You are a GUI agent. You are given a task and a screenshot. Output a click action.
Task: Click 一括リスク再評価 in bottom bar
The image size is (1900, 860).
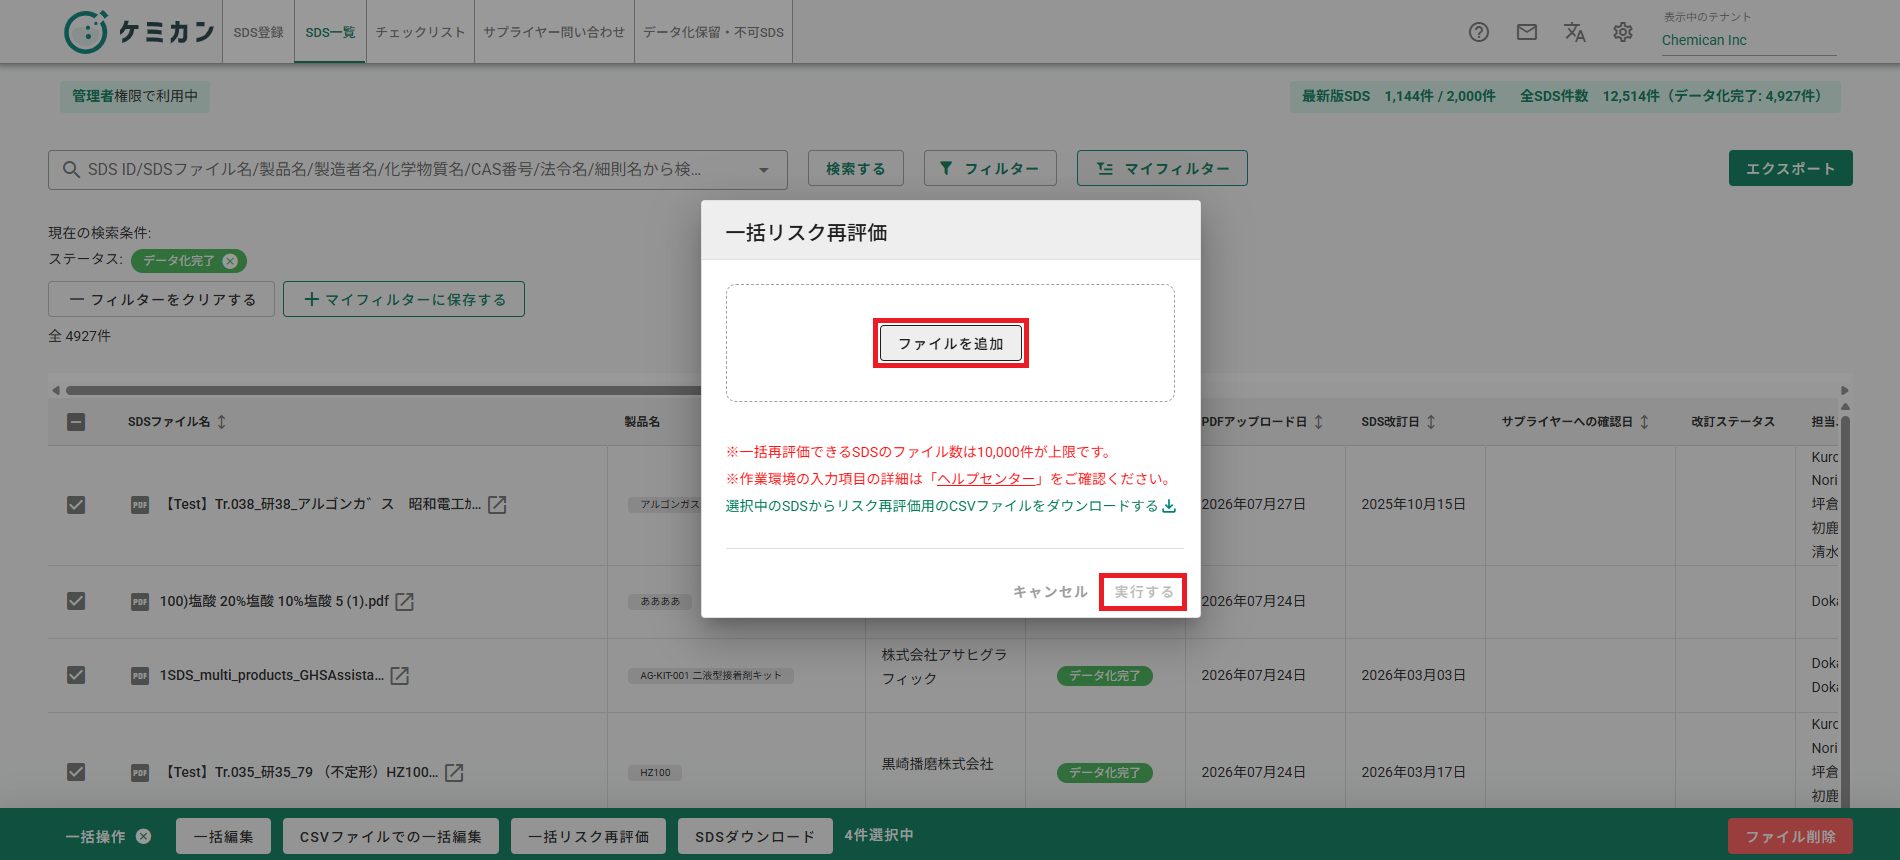coord(588,836)
